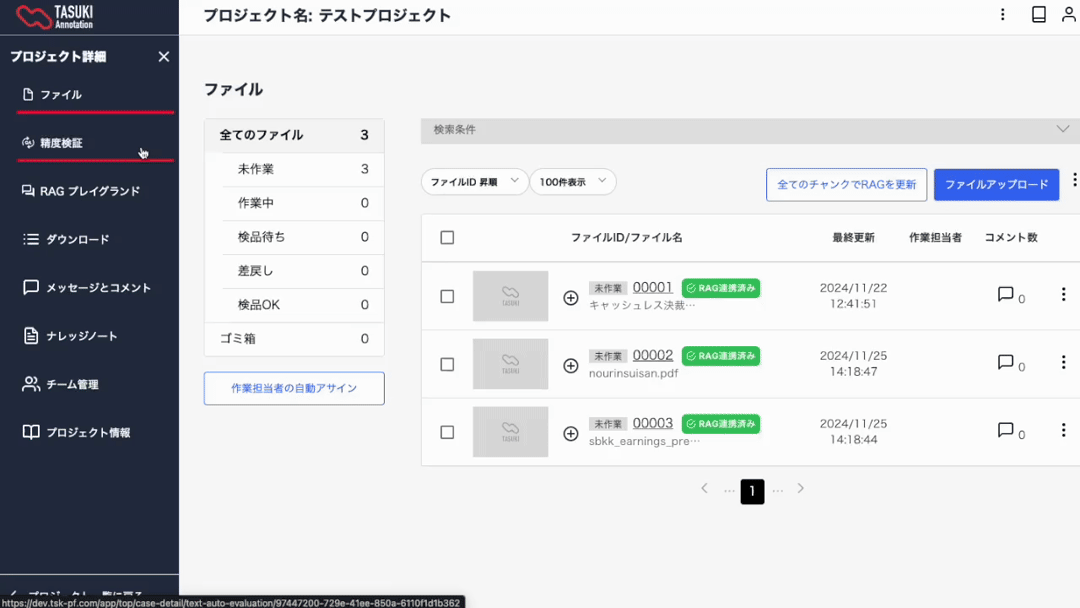This screenshot has width=1080, height=608.
Task: Toggle the select-all files checkbox
Action: tap(447, 238)
